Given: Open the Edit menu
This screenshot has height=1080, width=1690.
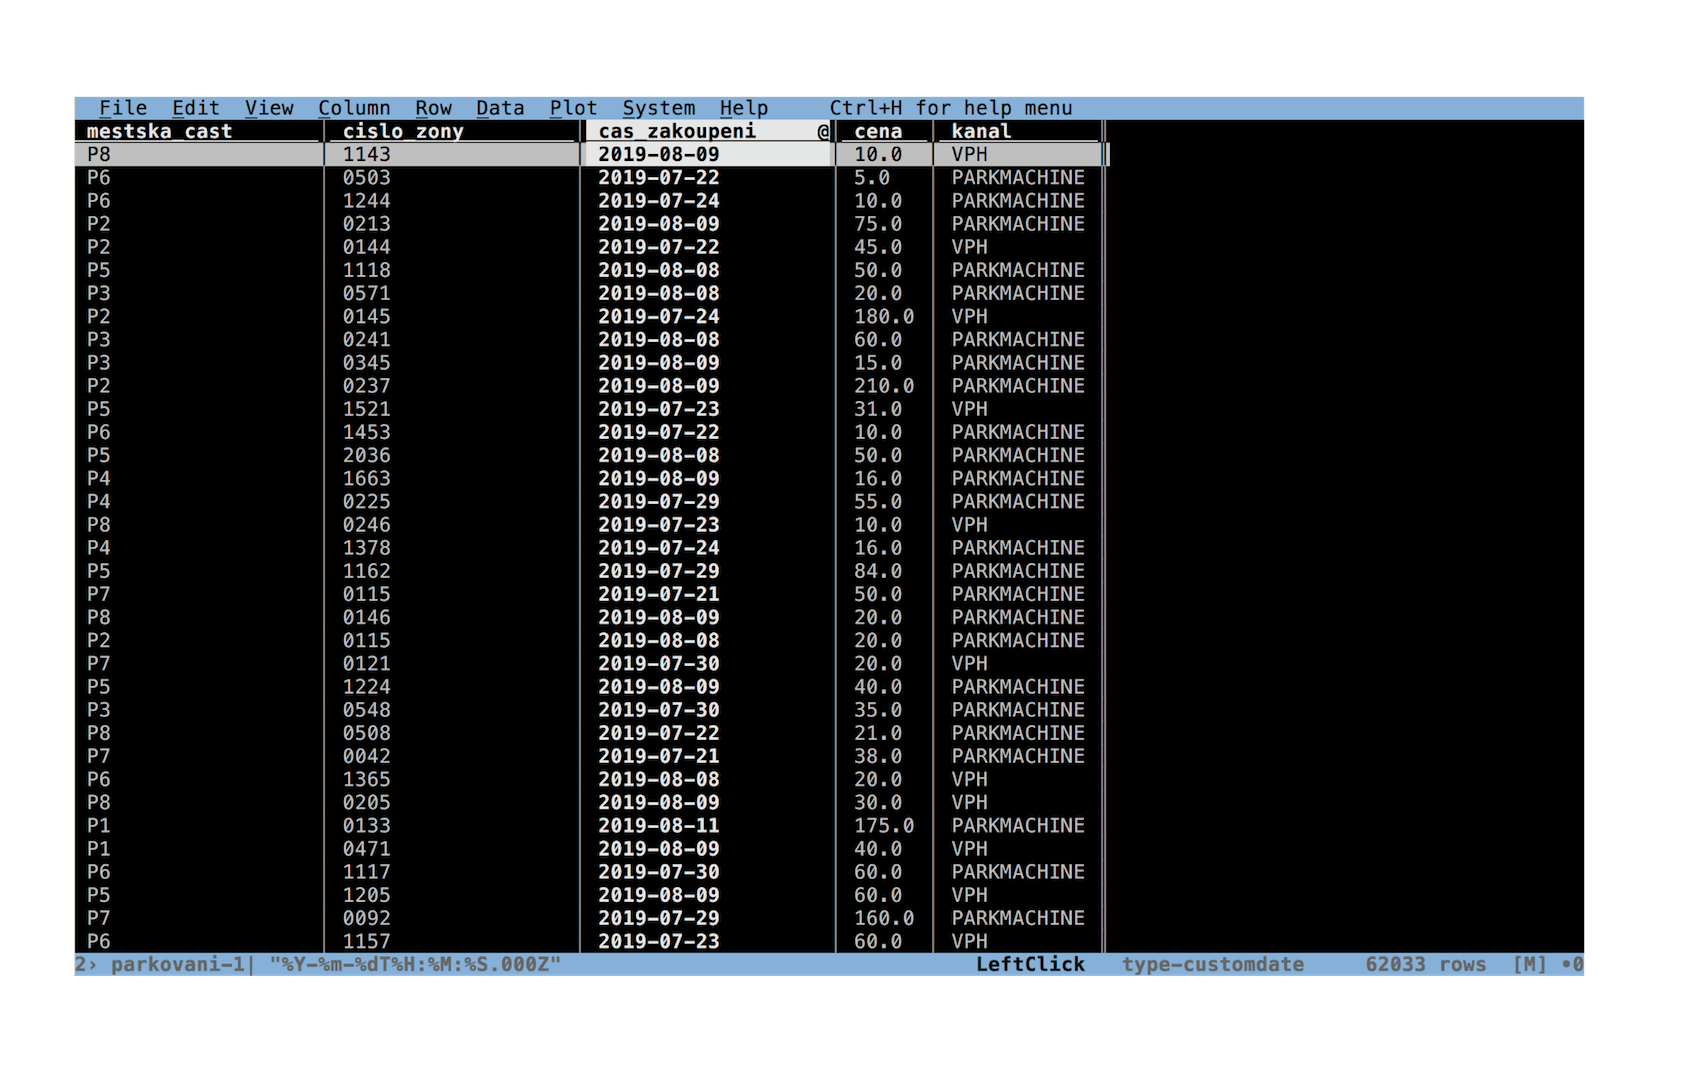Looking at the screenshot, I should tap(196, 108).
